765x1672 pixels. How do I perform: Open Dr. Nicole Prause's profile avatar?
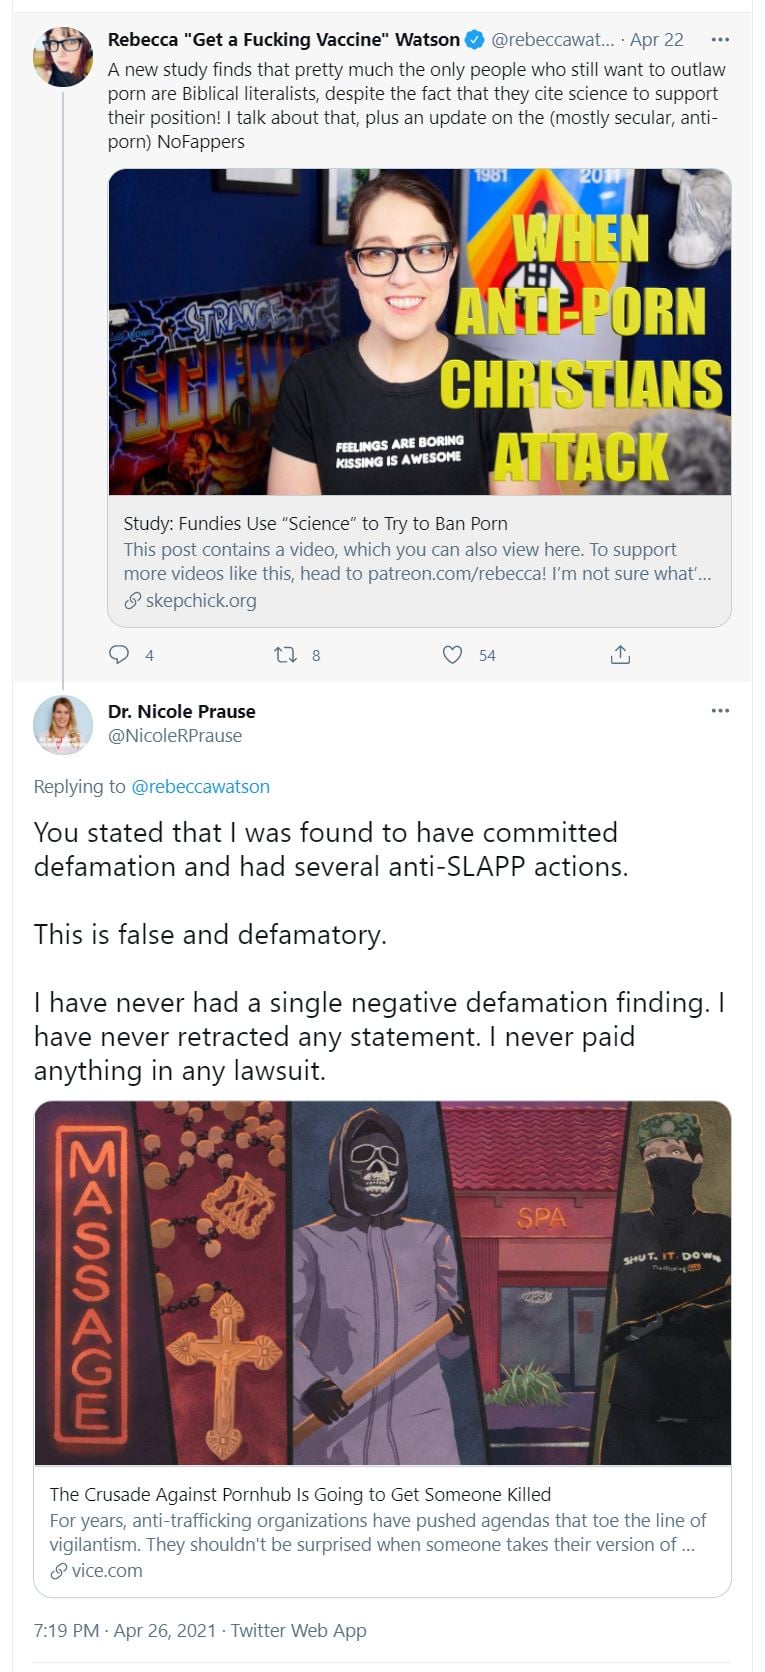click(63, 724)
